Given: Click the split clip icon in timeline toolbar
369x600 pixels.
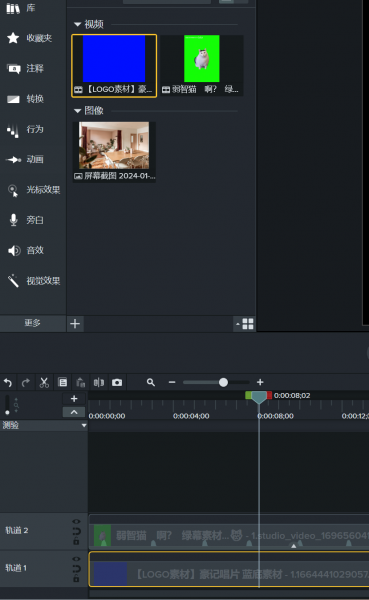Looking at the screenshot, I should (99, 382).
